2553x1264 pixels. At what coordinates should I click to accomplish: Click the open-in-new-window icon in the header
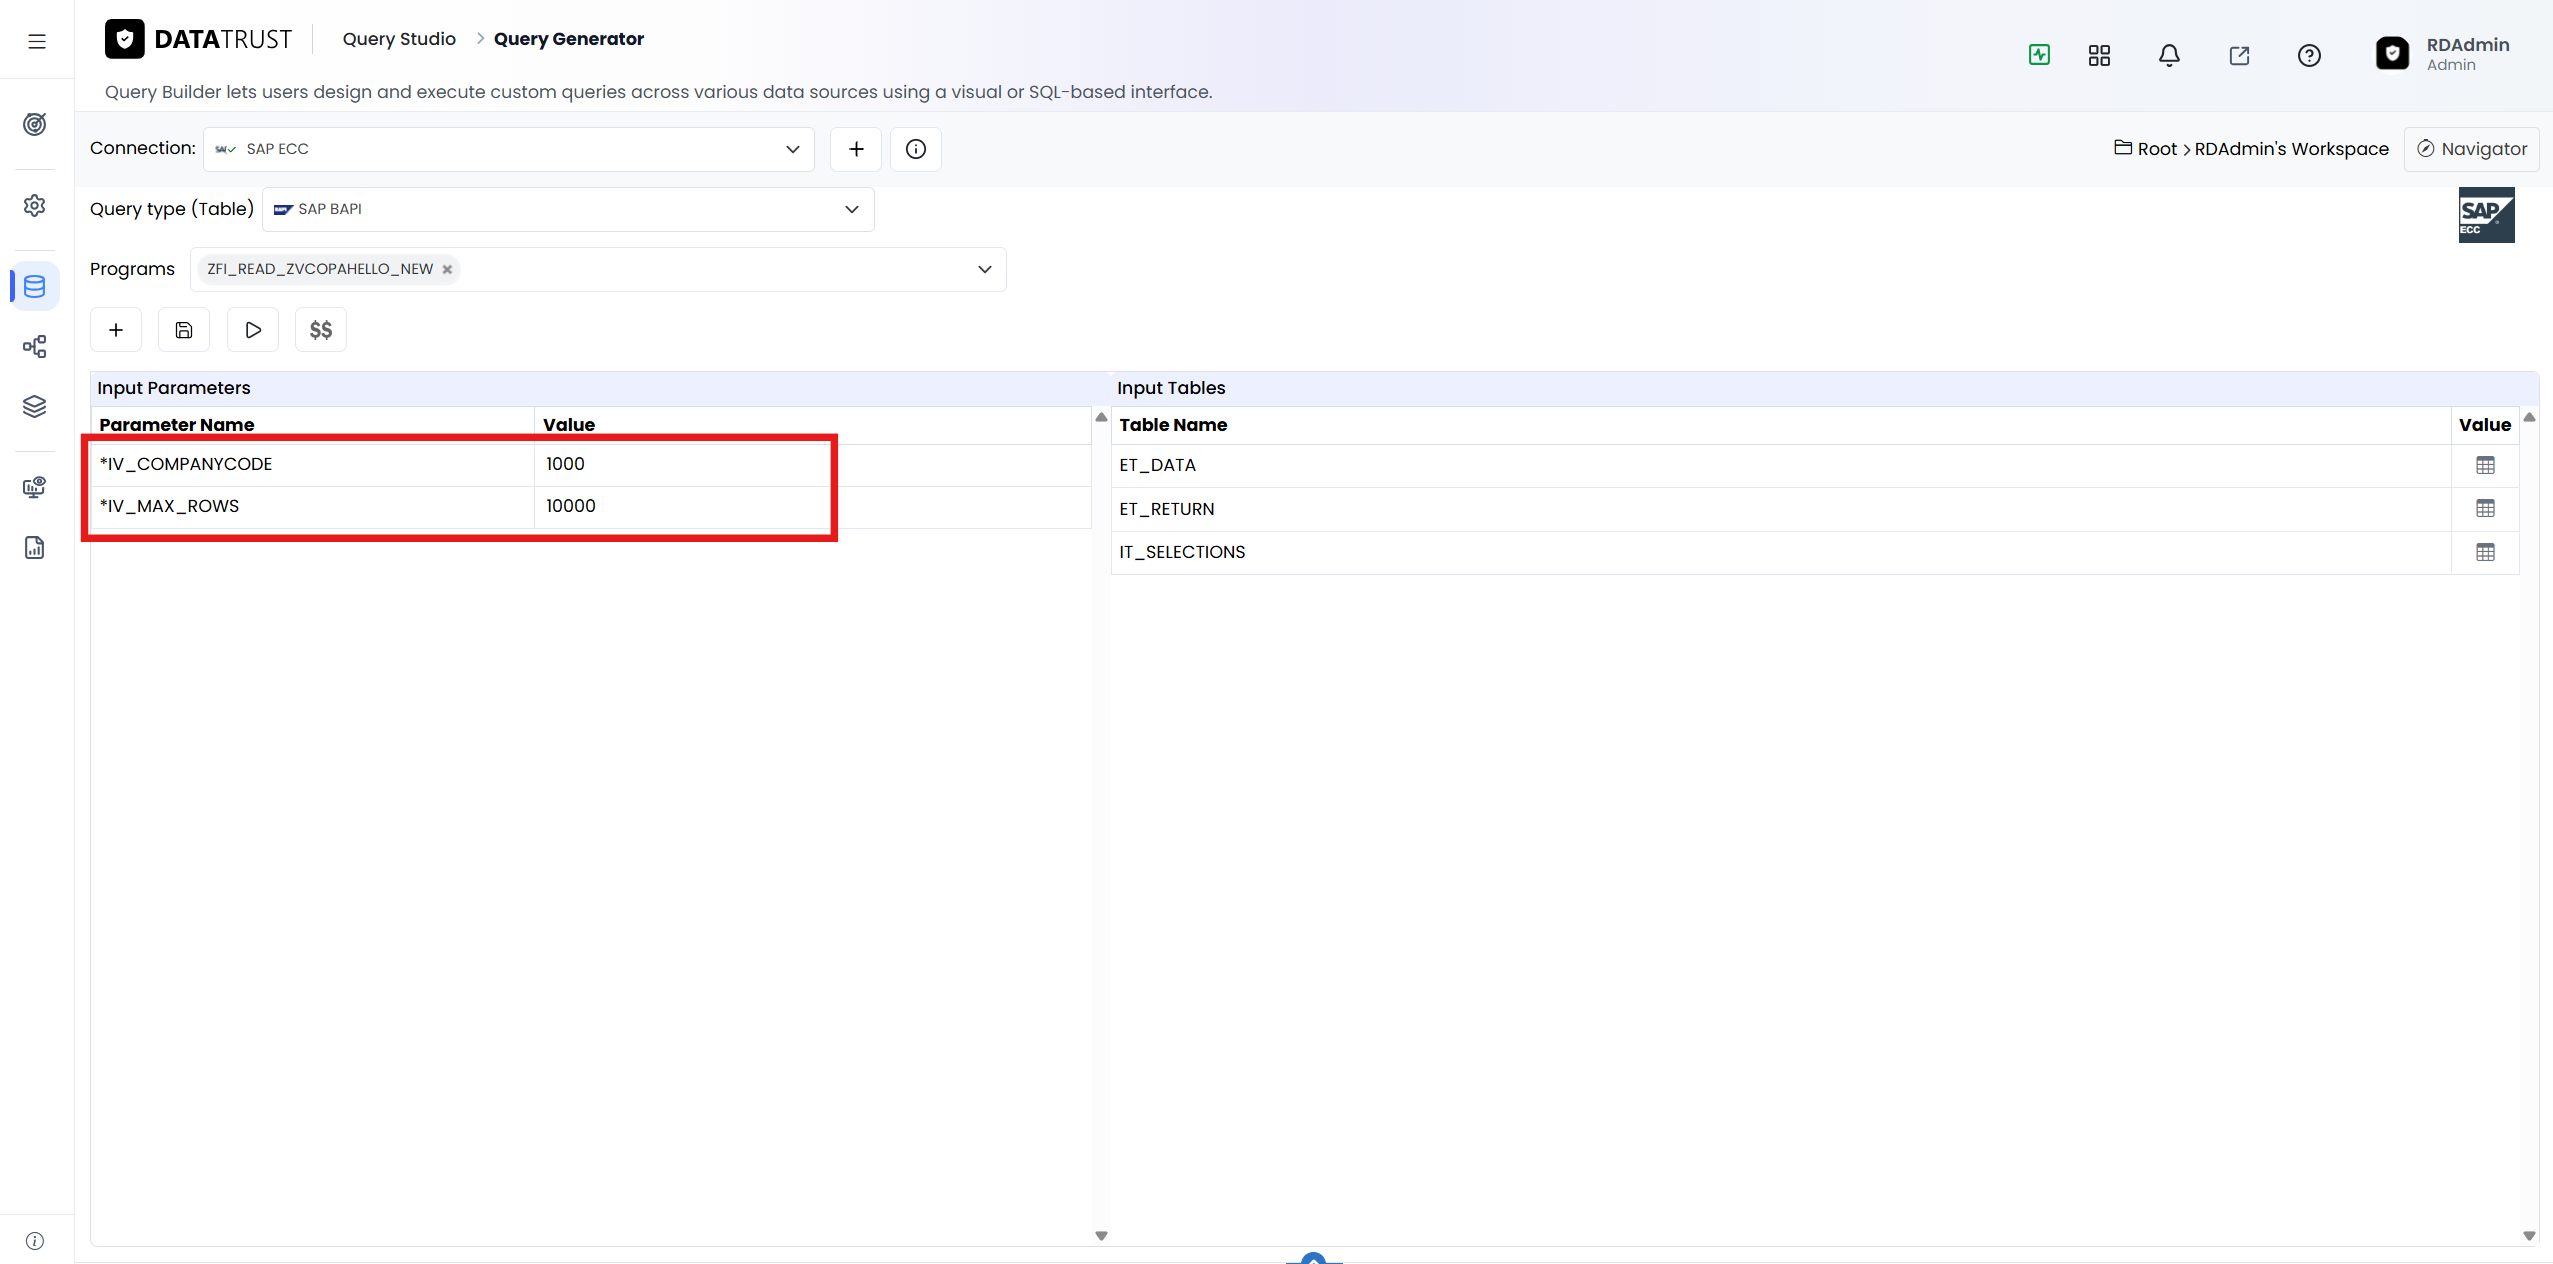coord(2239,55)
